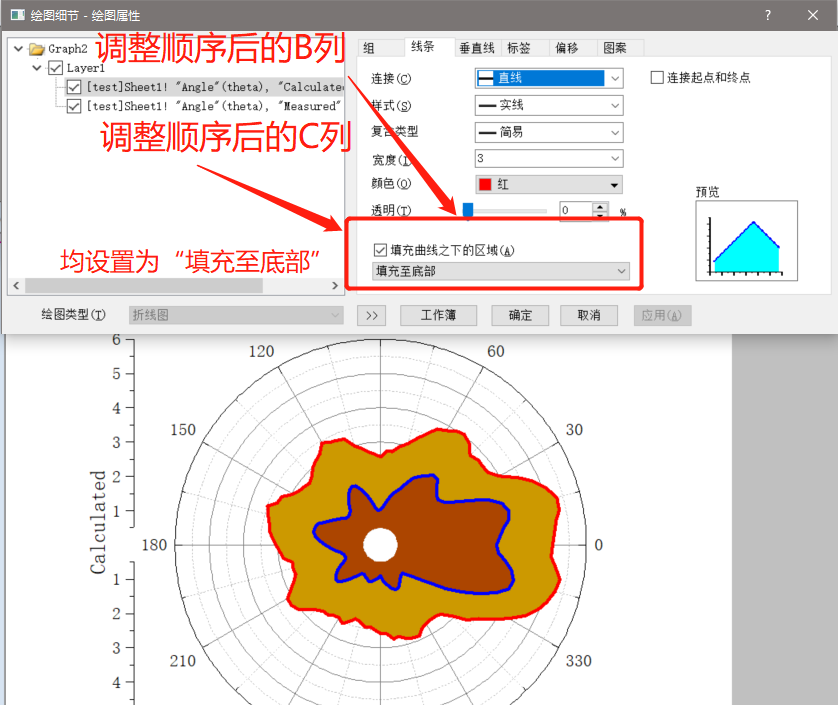838x705 pixels.
Task: Uncheck the Measured plot checkbox
Action: (74, 106)
